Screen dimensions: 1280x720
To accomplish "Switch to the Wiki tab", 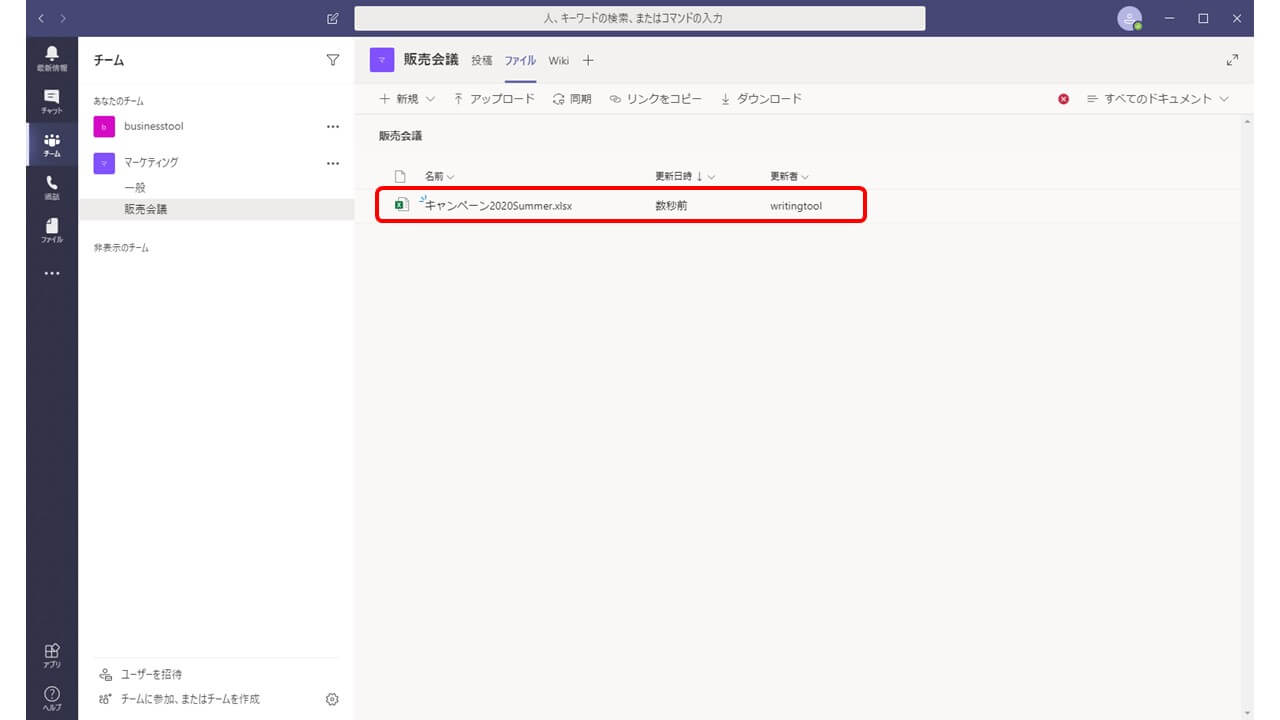I will (558, 60).
